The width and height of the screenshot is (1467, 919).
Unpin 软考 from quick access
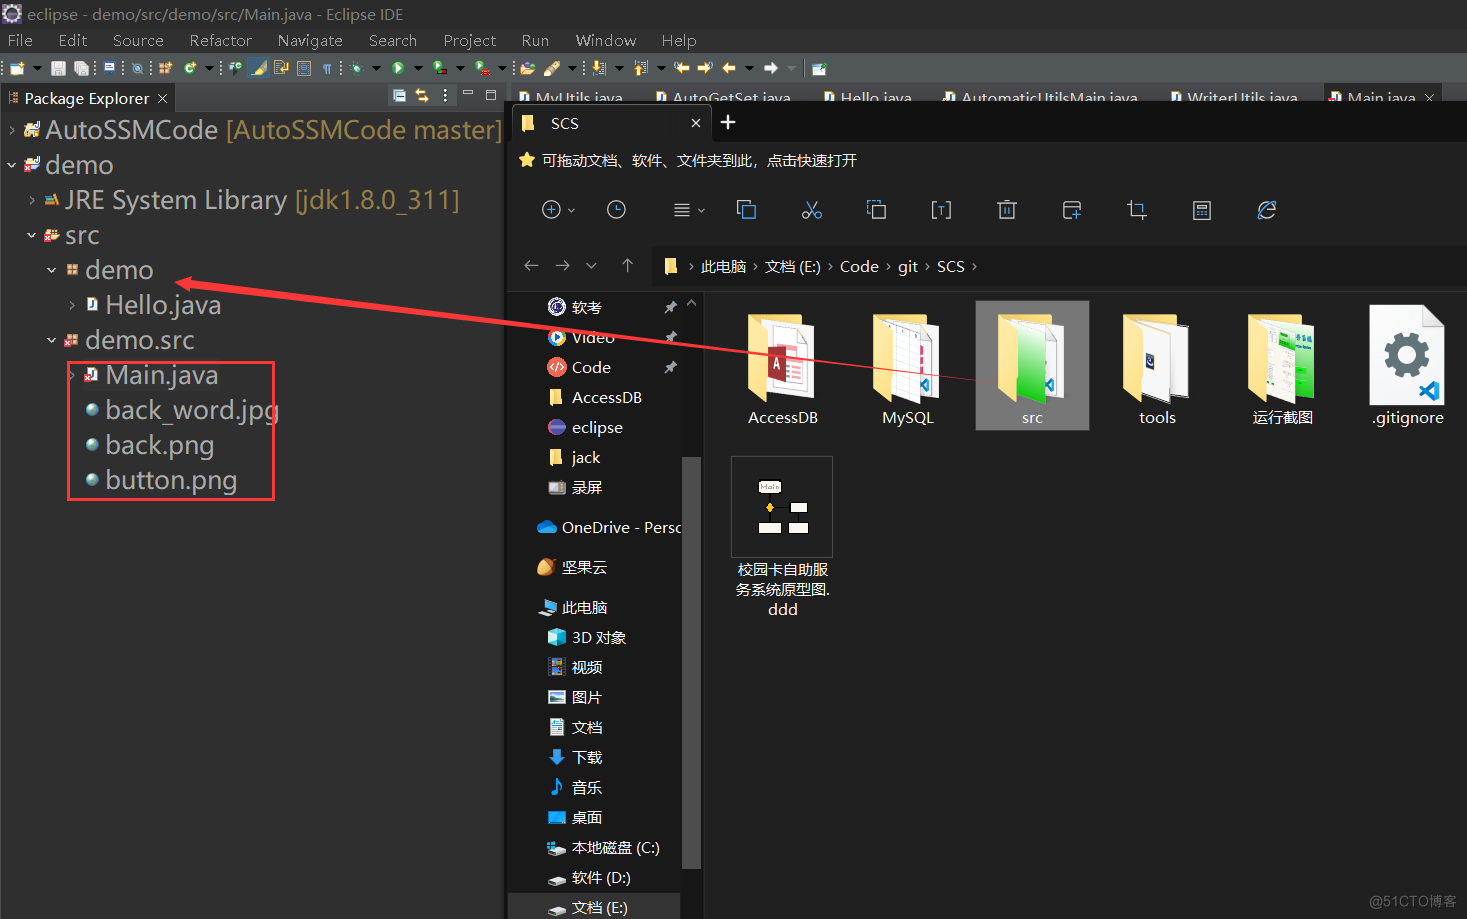click(x=670, y=307)
